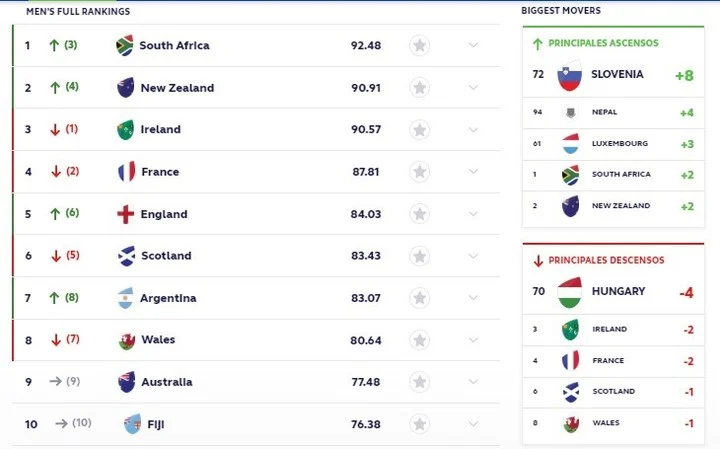
Task: Click the Argentina flag icon
Action: 125,298
